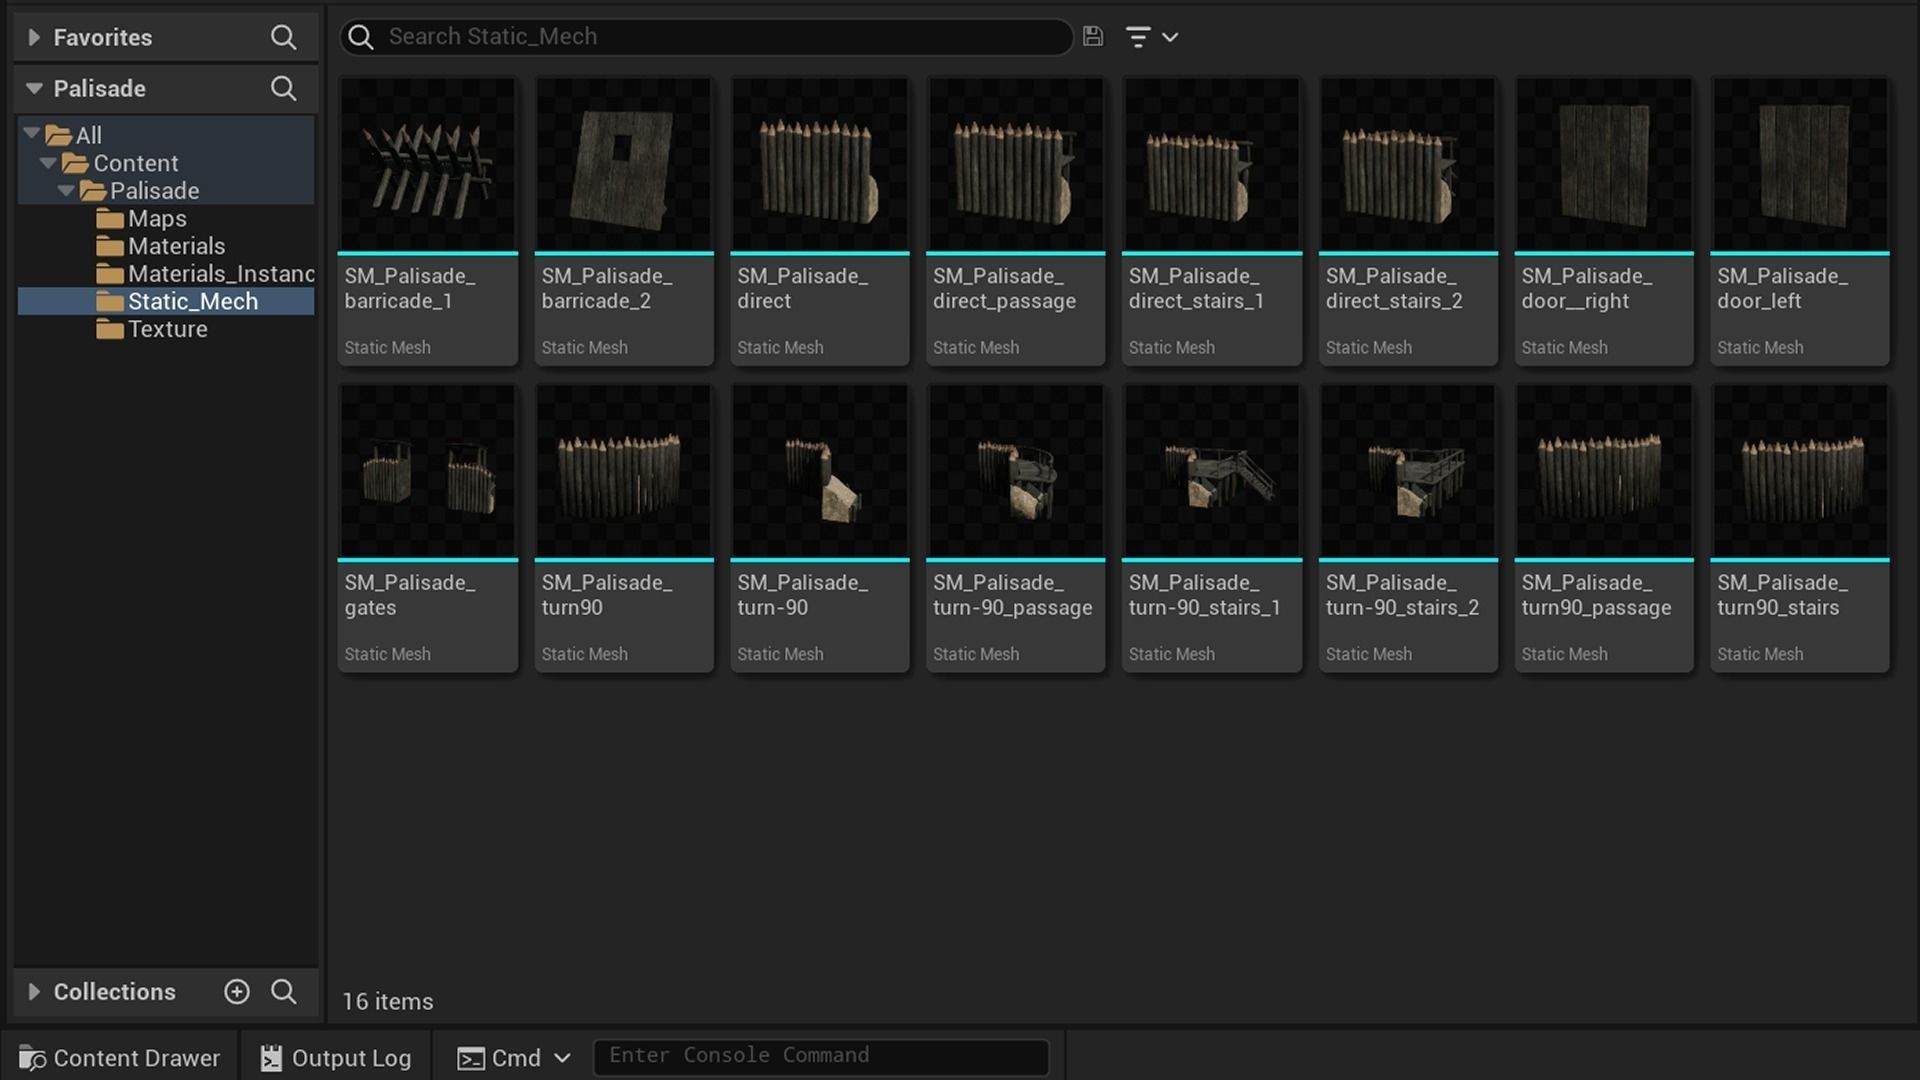Select the Materials folder
Image resolution: width=1920 pixels, height=1080 pixels.
(176, 246)
